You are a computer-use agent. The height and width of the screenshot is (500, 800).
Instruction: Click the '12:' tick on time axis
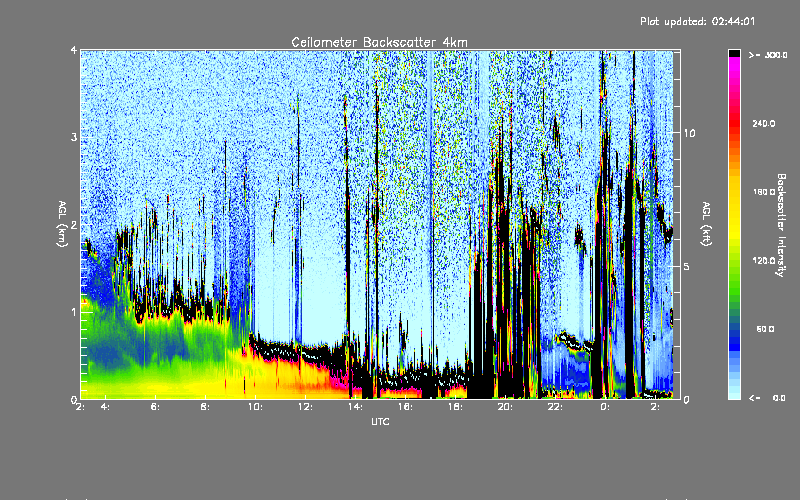(x=305, y=407)
